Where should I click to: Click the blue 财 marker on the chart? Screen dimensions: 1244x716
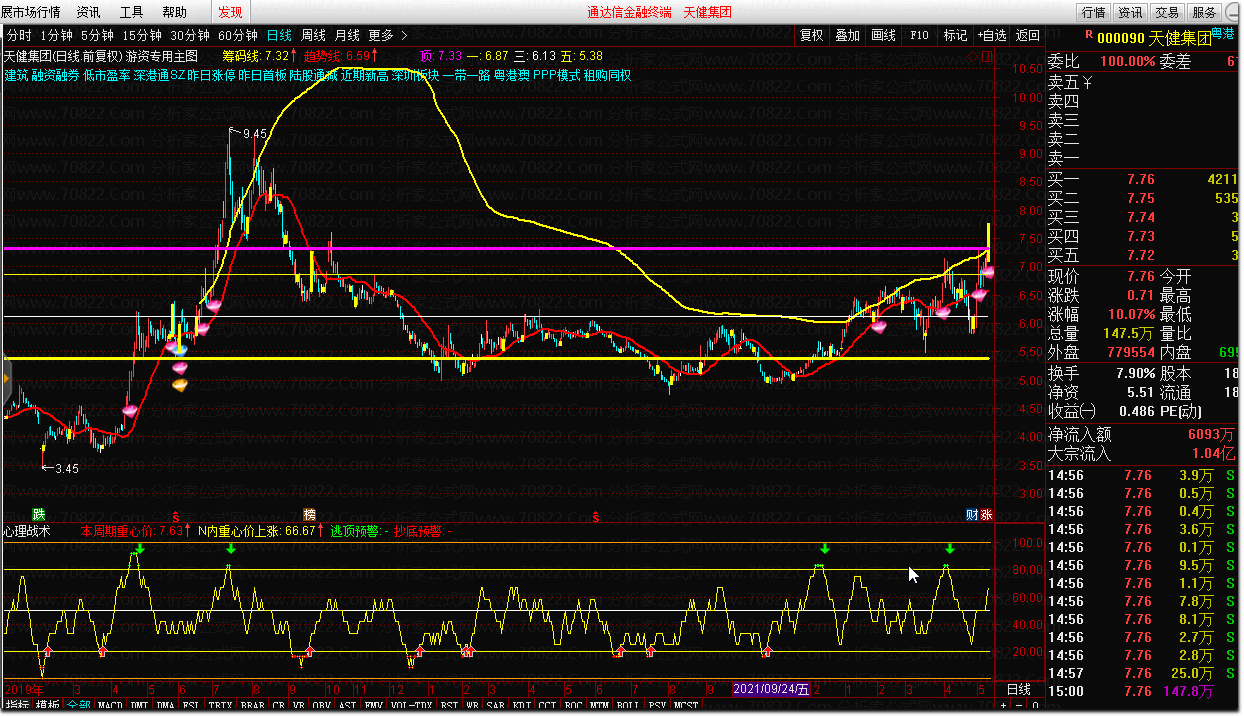[x=972, y=514]
